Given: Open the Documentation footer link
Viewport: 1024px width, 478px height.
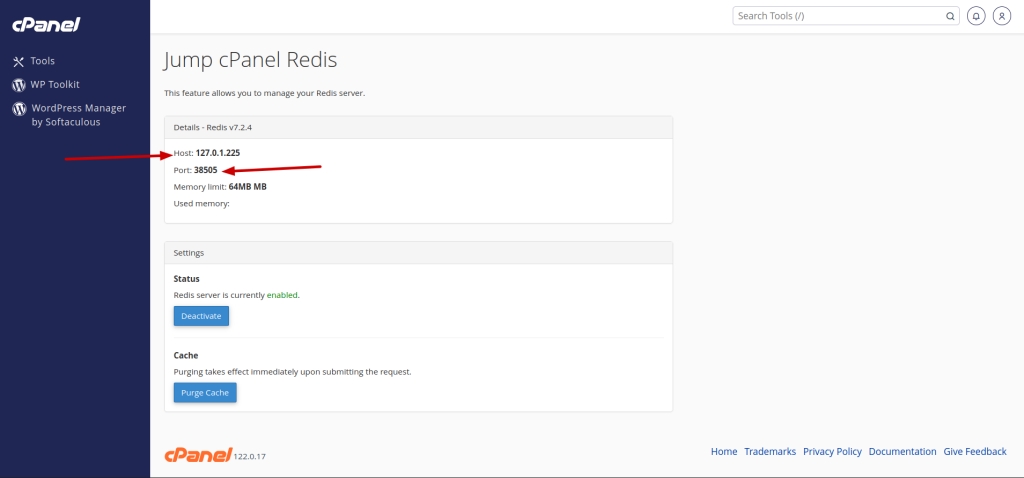Looking at the screenshot, I should click(903, 451).
